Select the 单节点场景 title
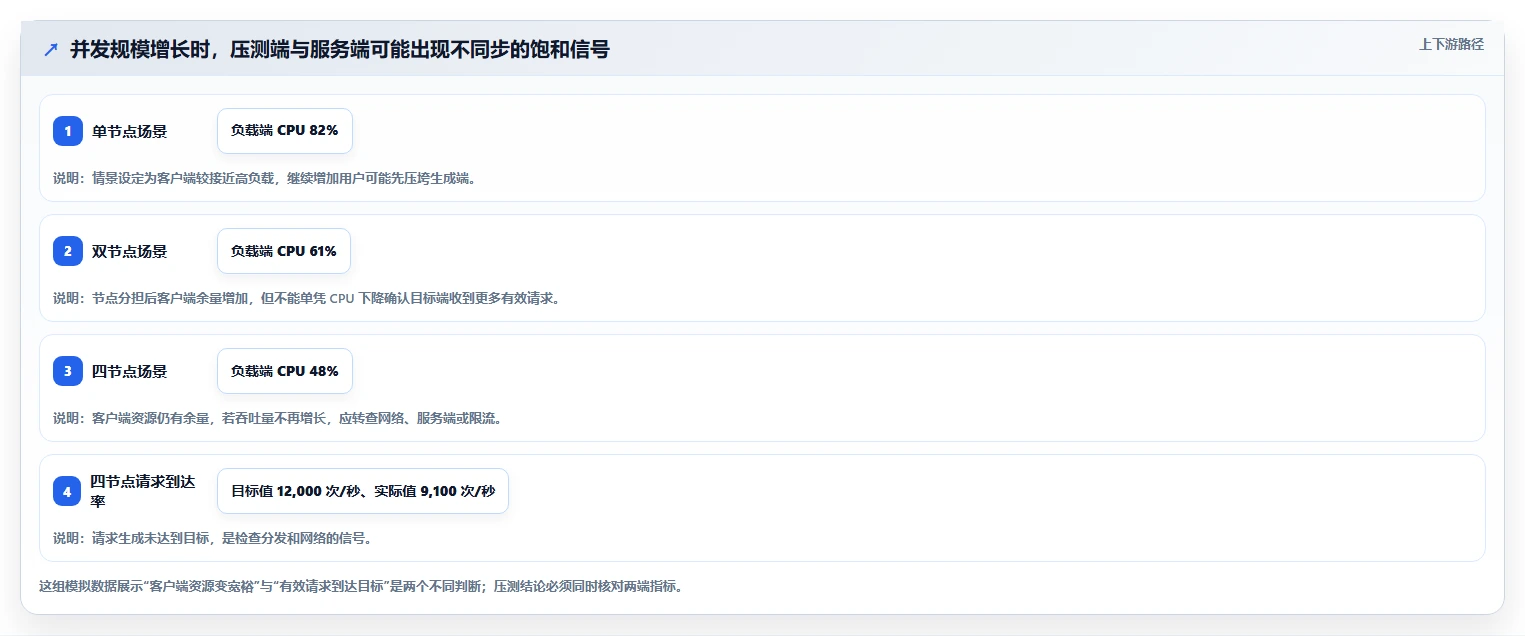 tap(130, 131)
